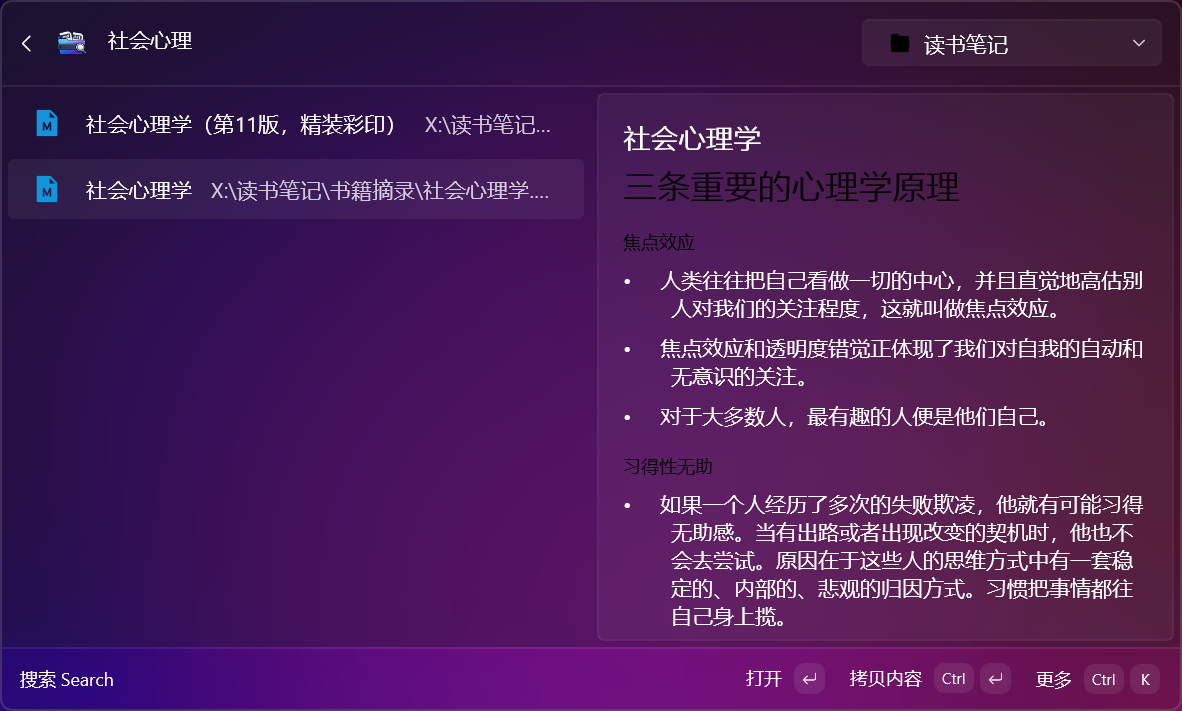Click the 更多 action
This screenshot has height=711, width=1182.
(x=1053, y=679)
